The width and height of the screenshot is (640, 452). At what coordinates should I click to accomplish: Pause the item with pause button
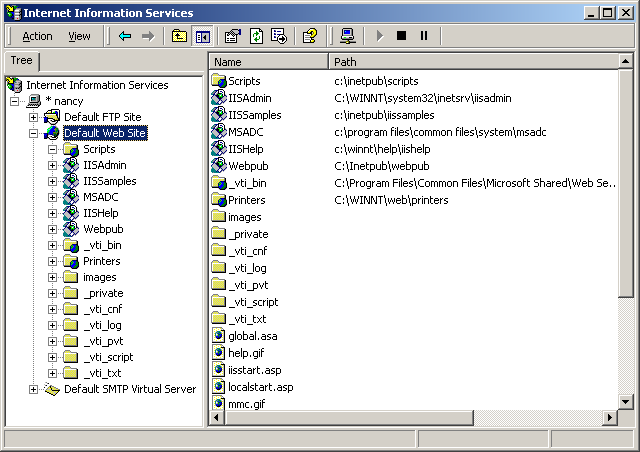pos(424,36)
